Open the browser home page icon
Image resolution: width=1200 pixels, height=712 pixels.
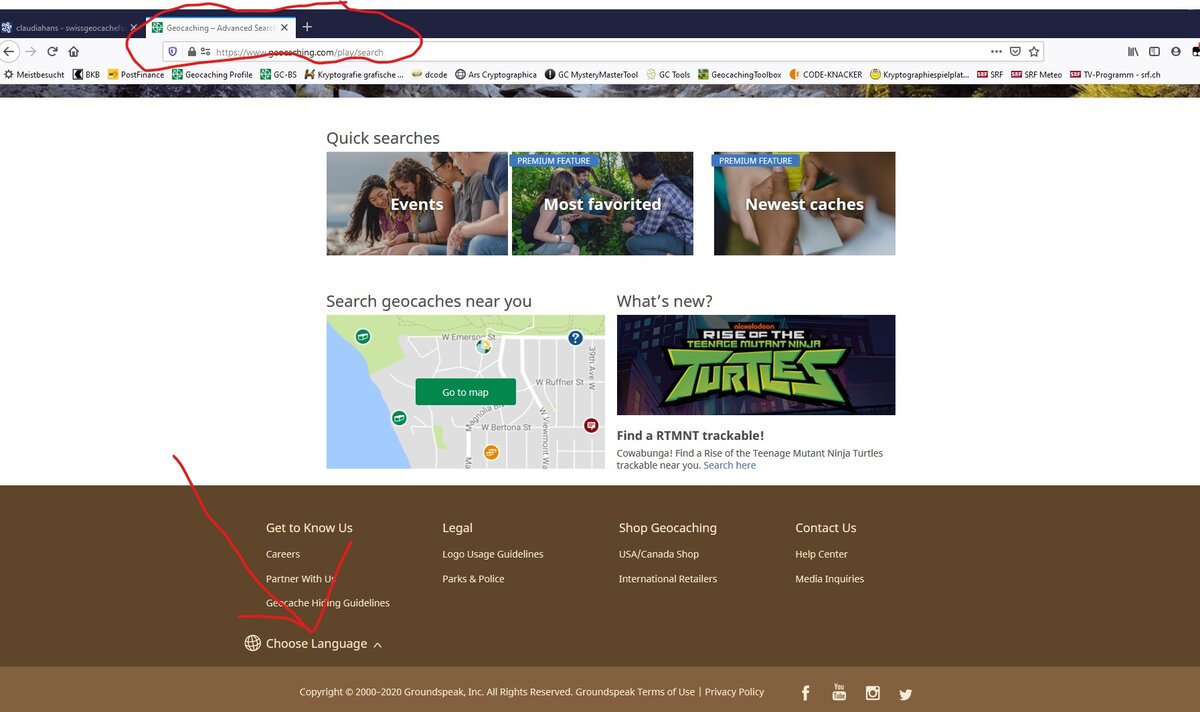coord(74,51)
